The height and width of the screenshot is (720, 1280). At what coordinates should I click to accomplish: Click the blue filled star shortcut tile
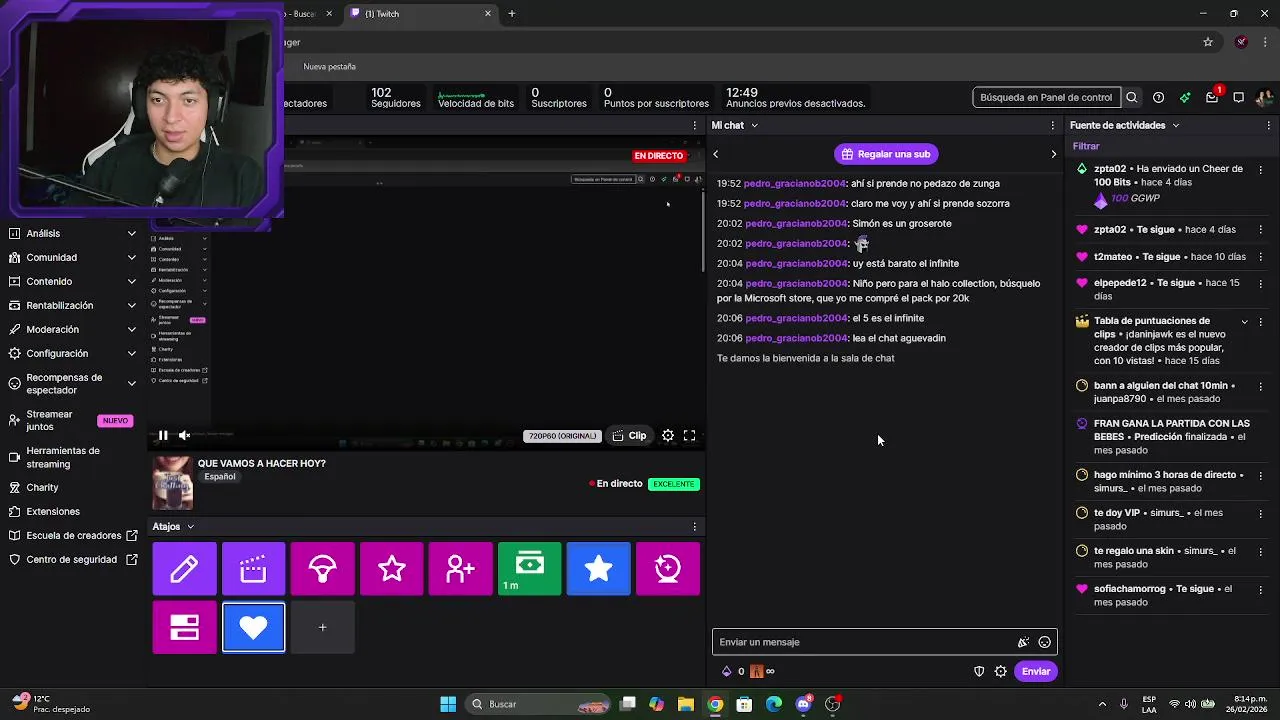coord(598,569)
